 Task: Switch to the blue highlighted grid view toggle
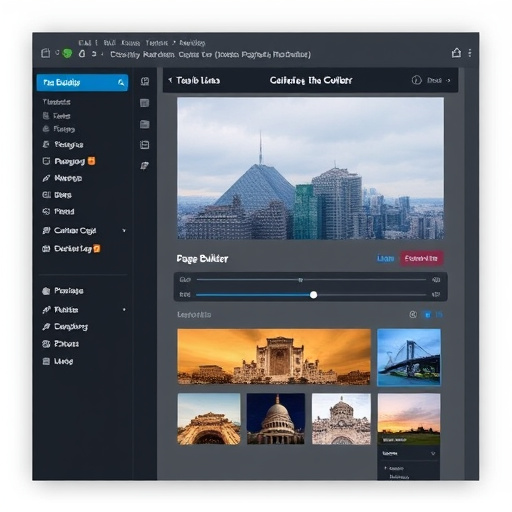[x=427, y=314]
